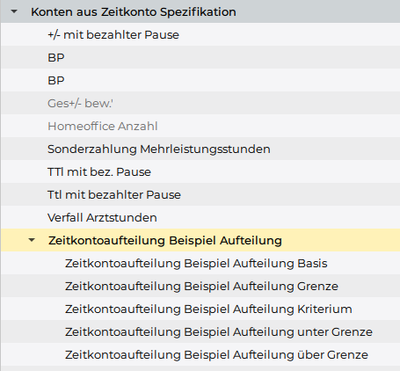This screenshot has height=371, width=400.
Task: Select highlighted Zeitkontoaufteilung Beispiel Aufteilung label
Action: click(x=165, y=240)
